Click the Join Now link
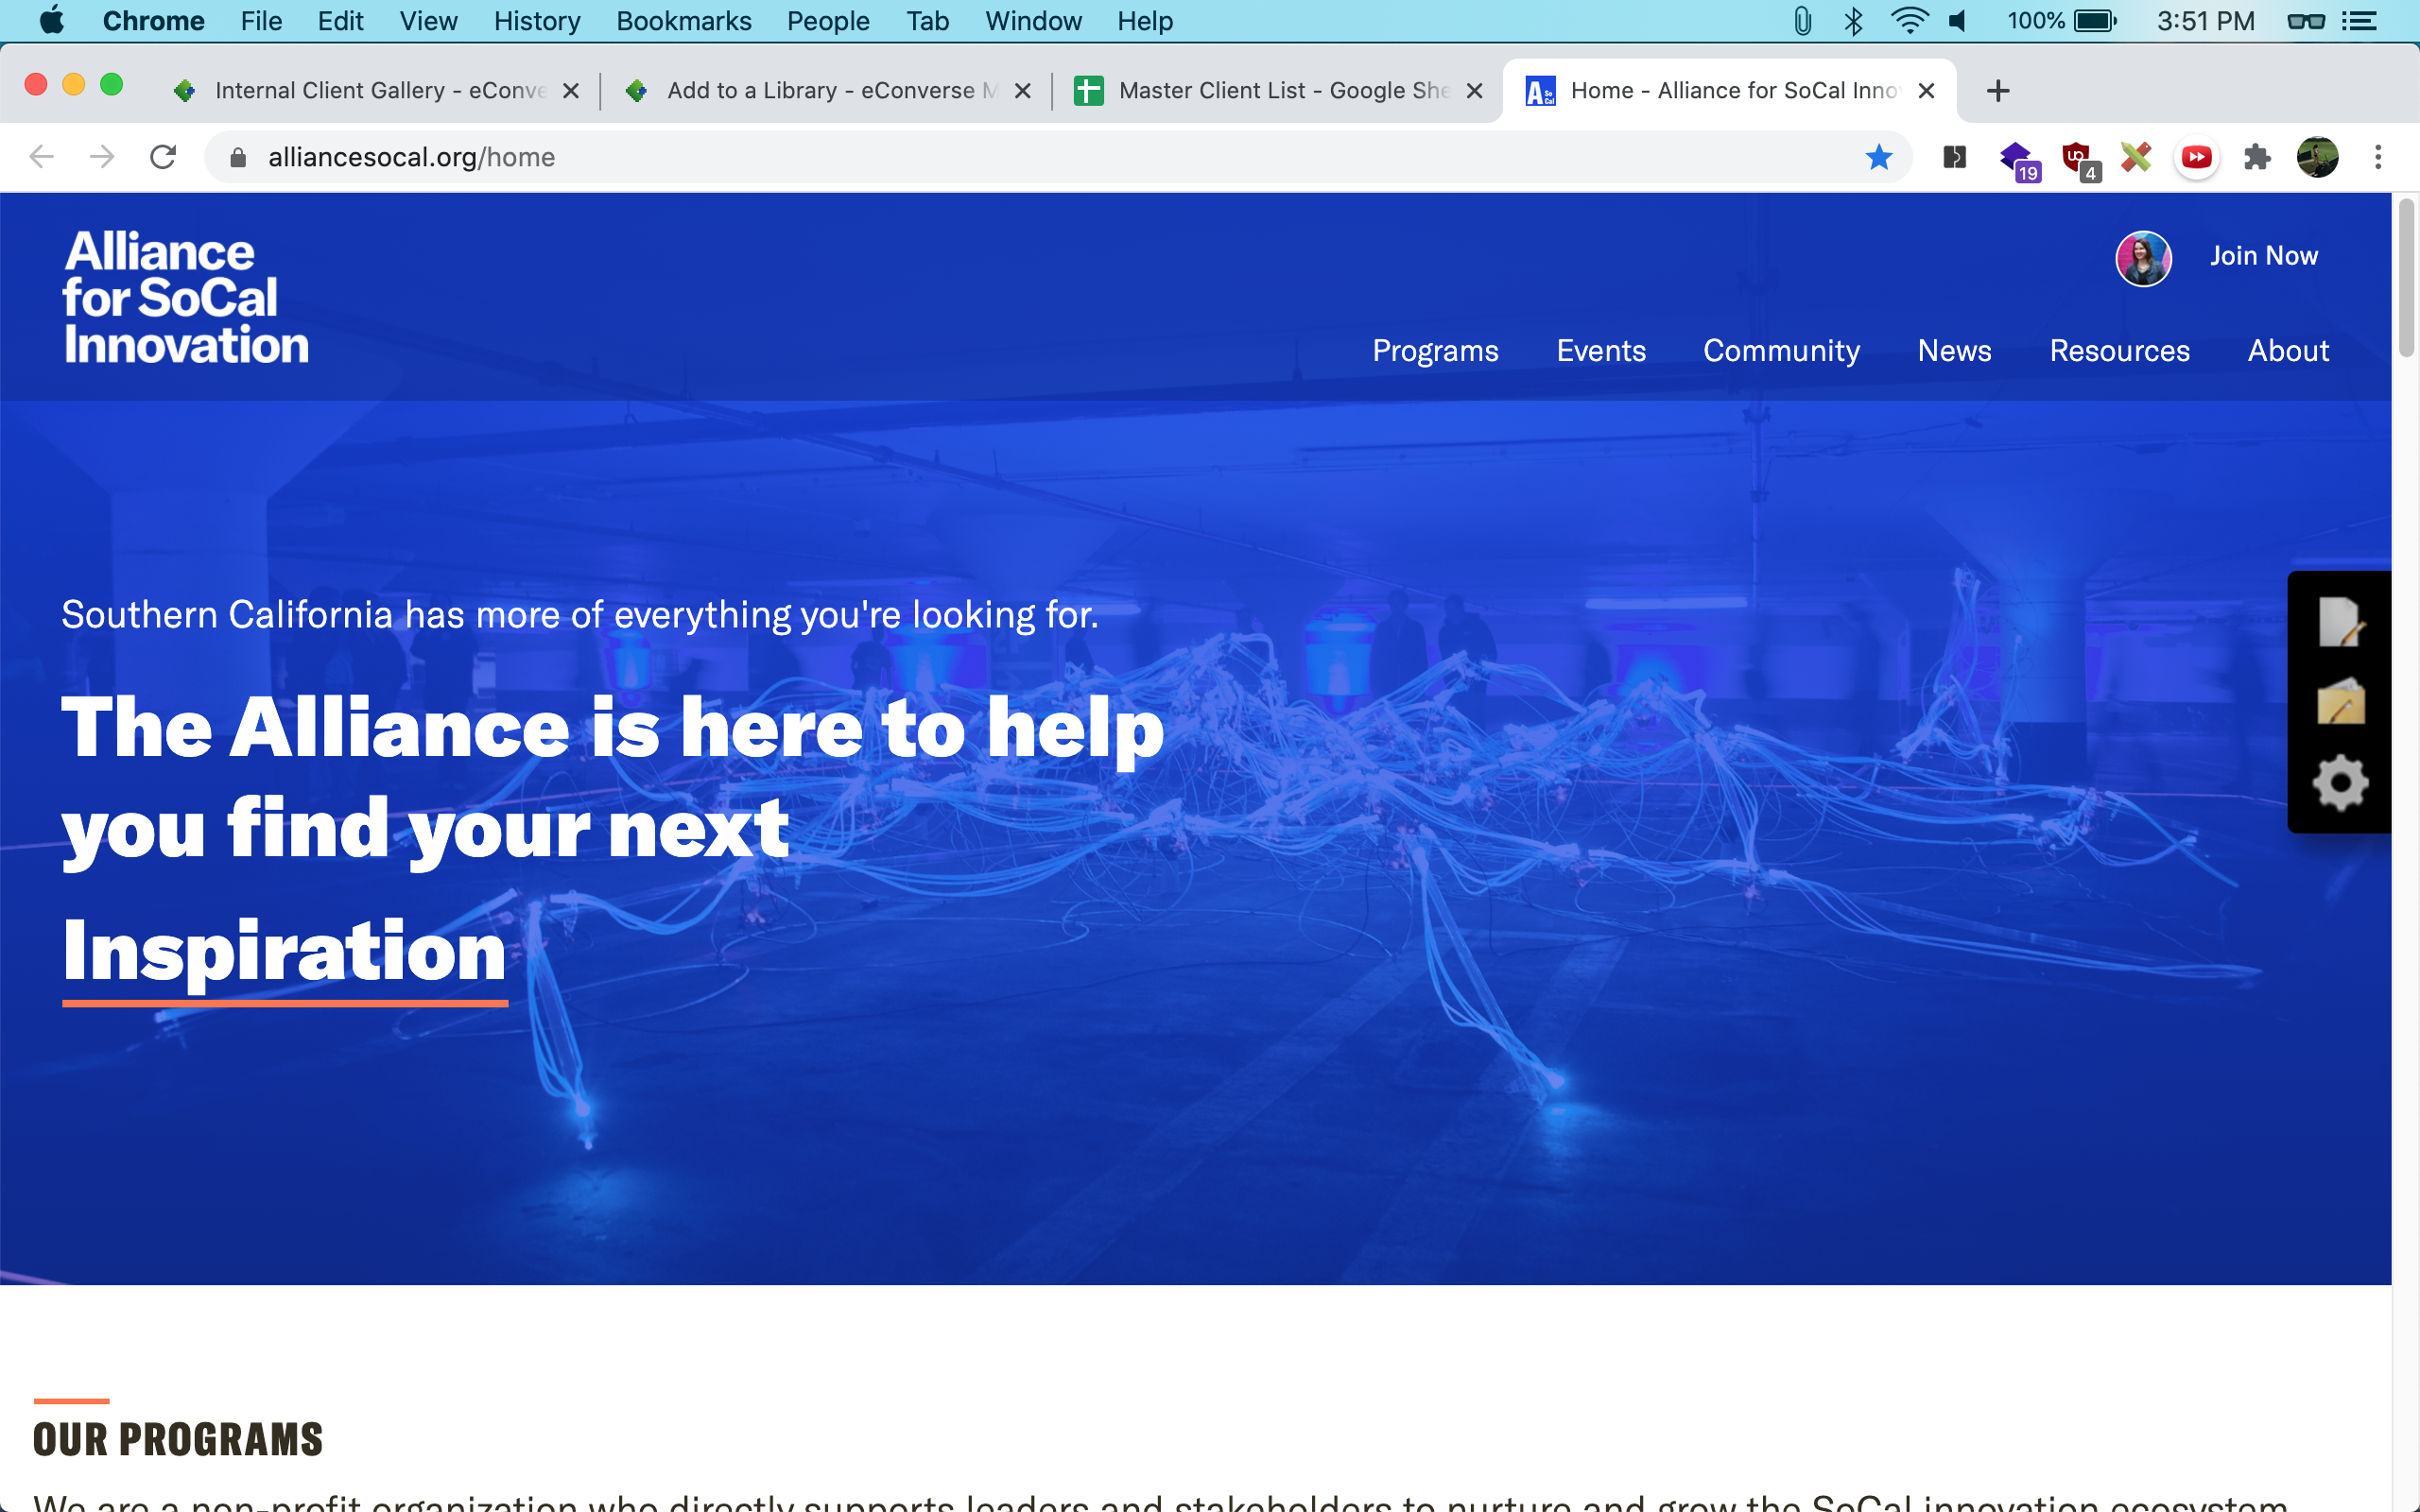2420x1512 pixels. coord(2263,256)
